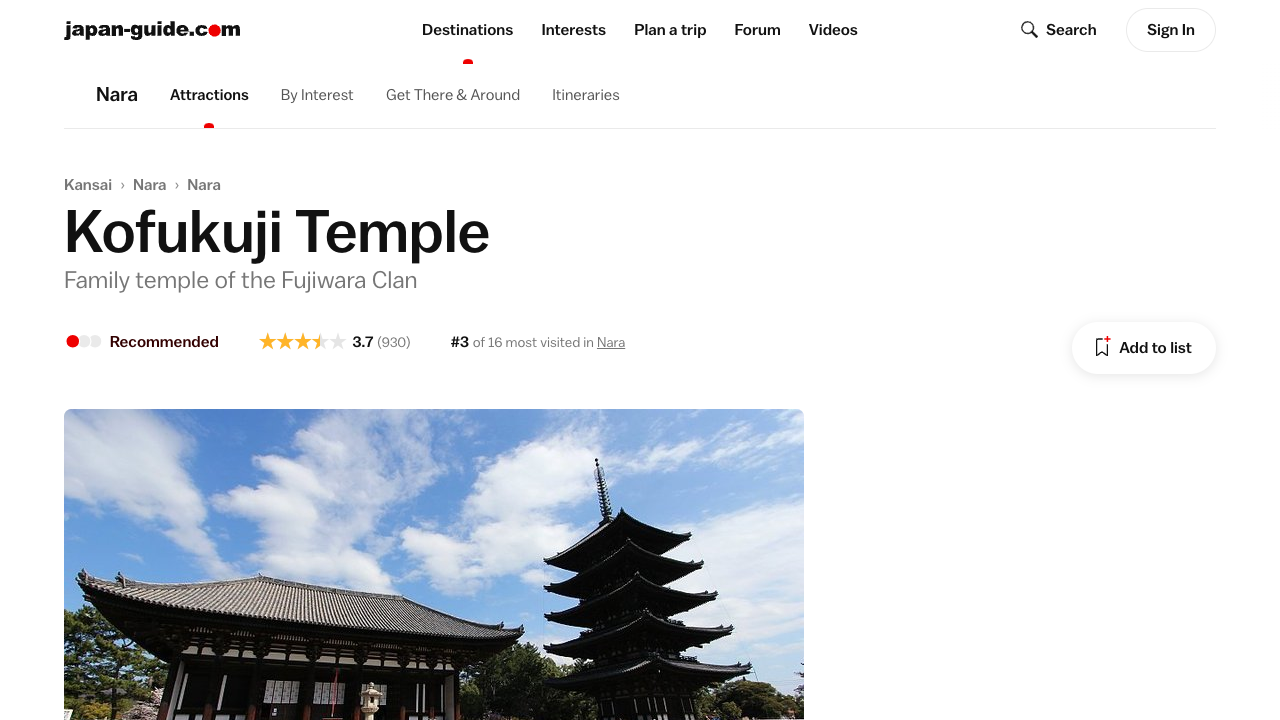The height and width of the screenshot is (720, 1280).
Task: Expand the Plan a trip menu
Action: [x=670, y=30]
